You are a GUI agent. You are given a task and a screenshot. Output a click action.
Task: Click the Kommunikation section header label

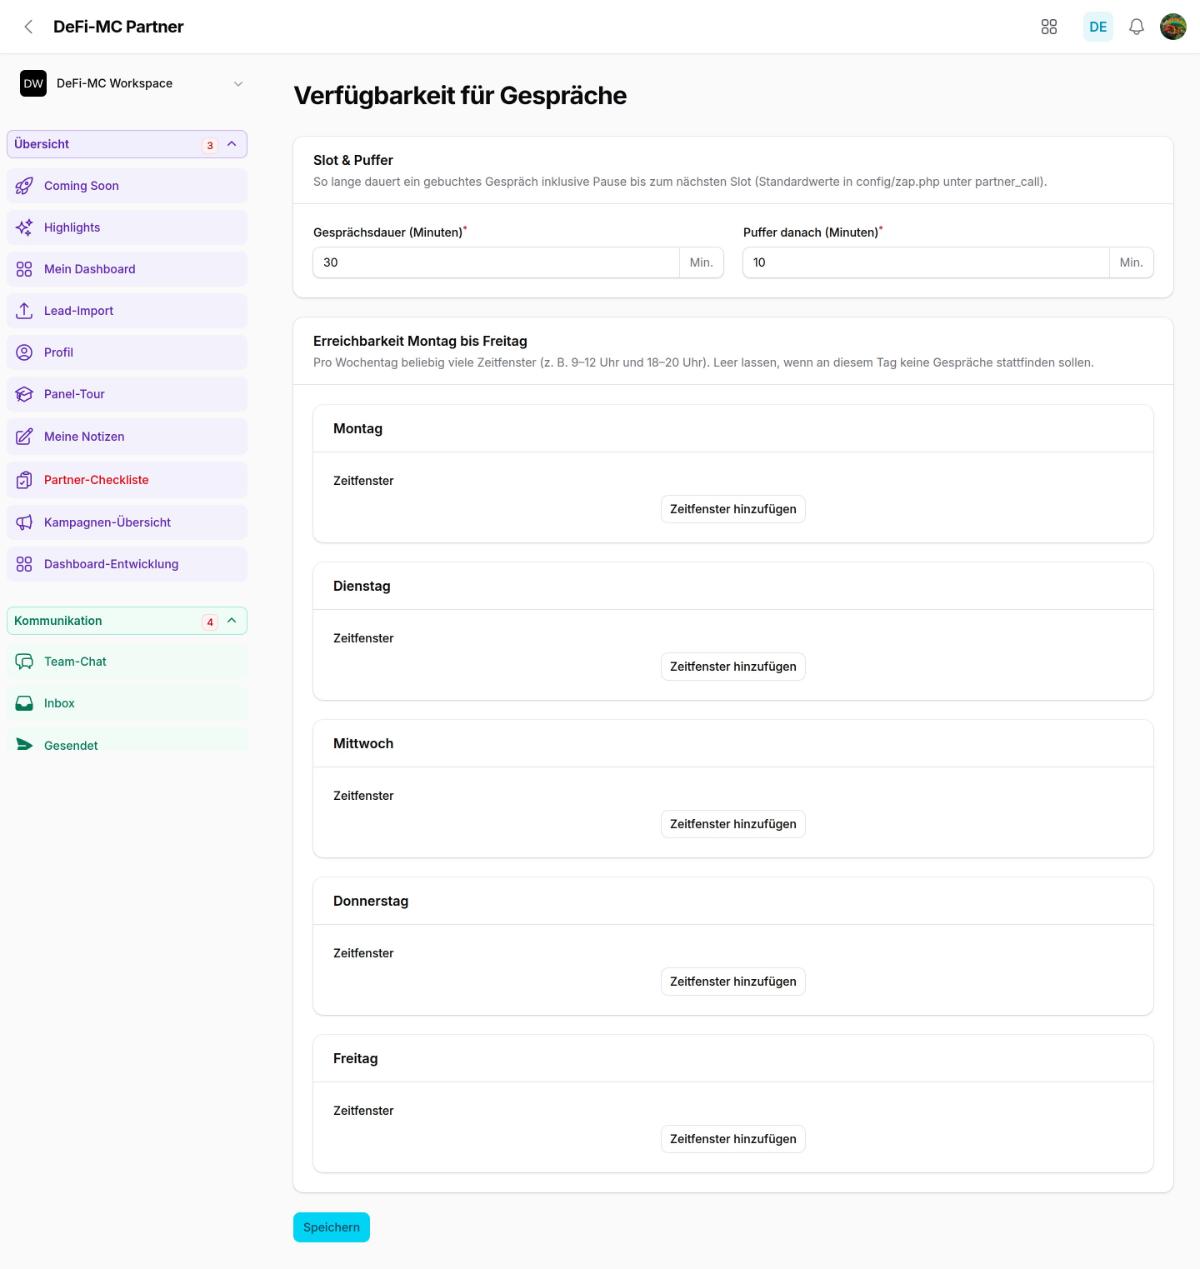tap(58, 621)
